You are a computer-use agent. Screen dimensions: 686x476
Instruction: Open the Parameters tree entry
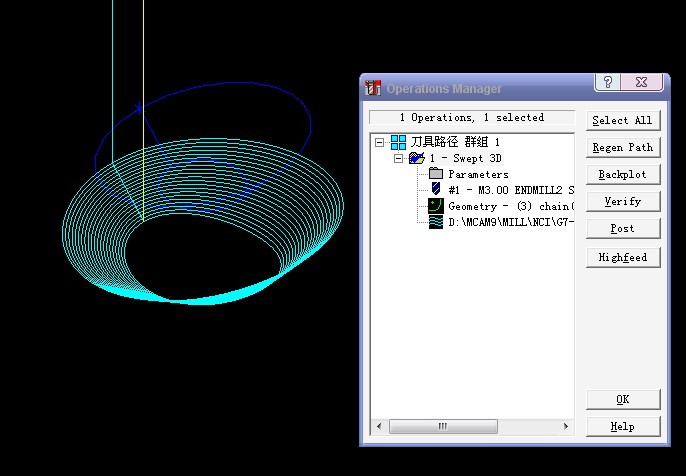click(x=478, y=174)
